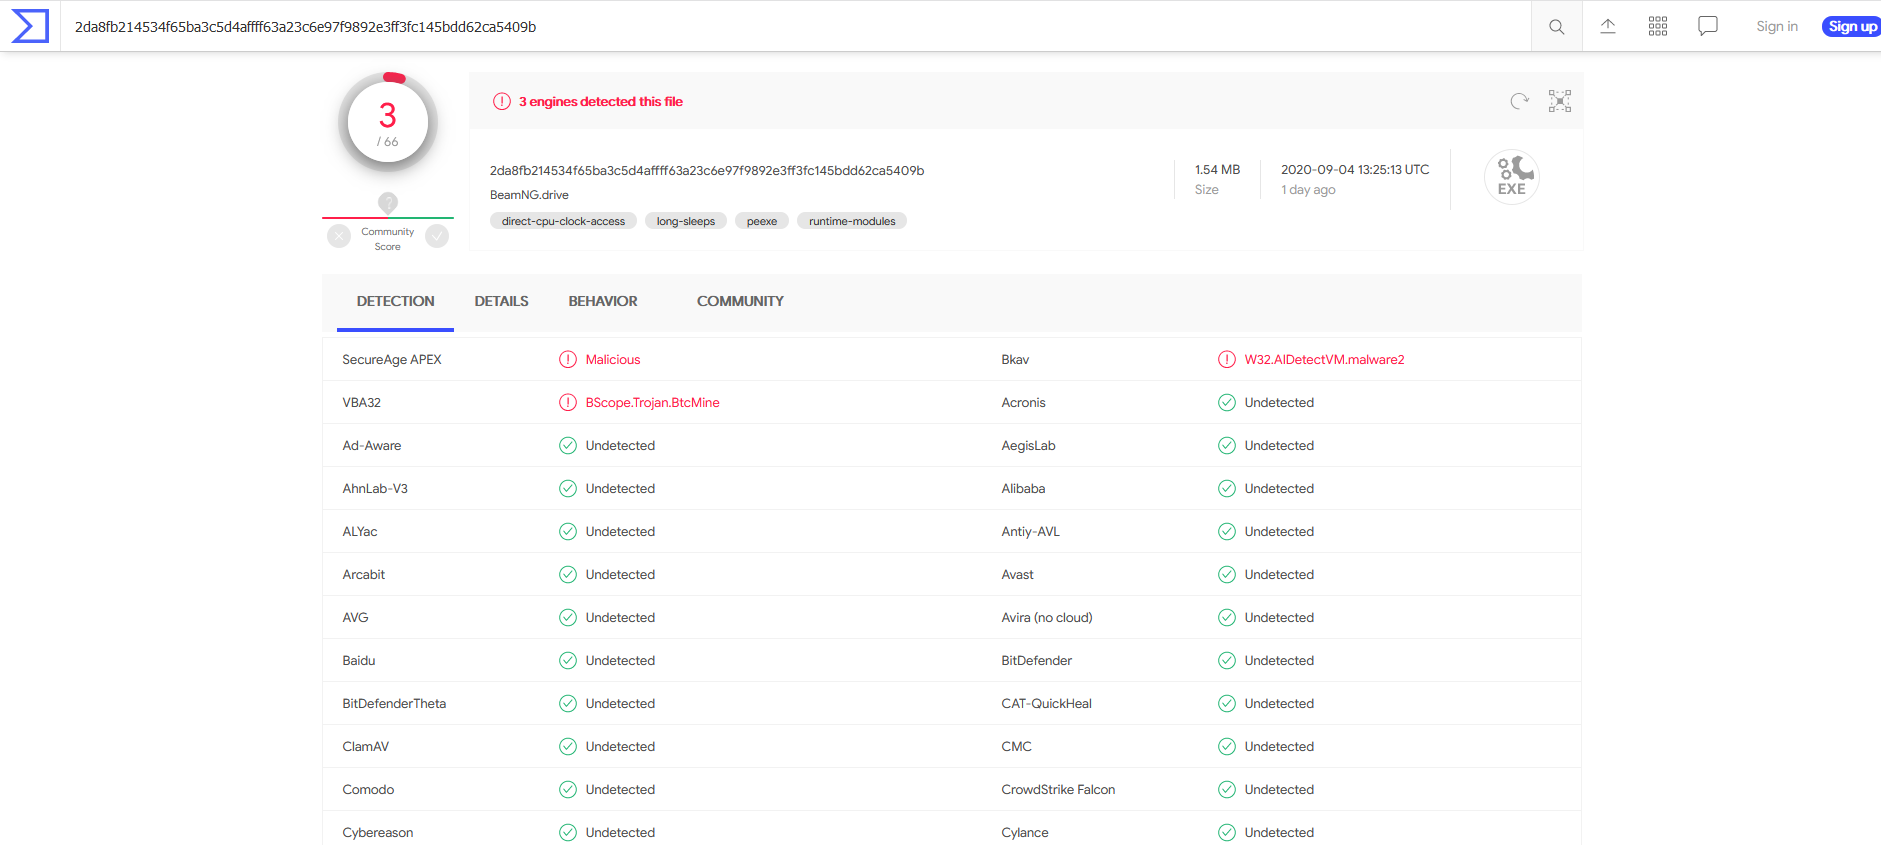
Task: Click the '1 day ago' text
Action: (1308, 190)
